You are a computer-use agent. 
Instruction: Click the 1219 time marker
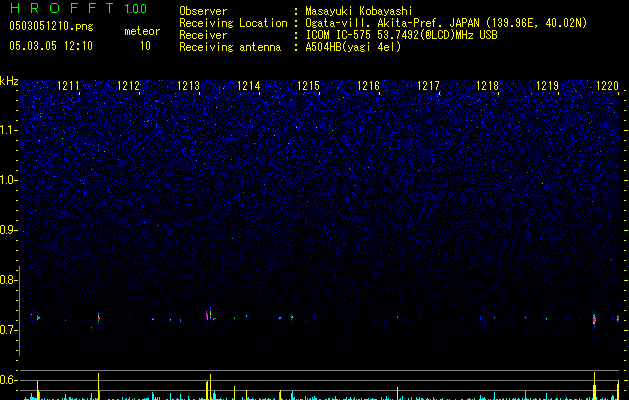click(x=548, y=86)
